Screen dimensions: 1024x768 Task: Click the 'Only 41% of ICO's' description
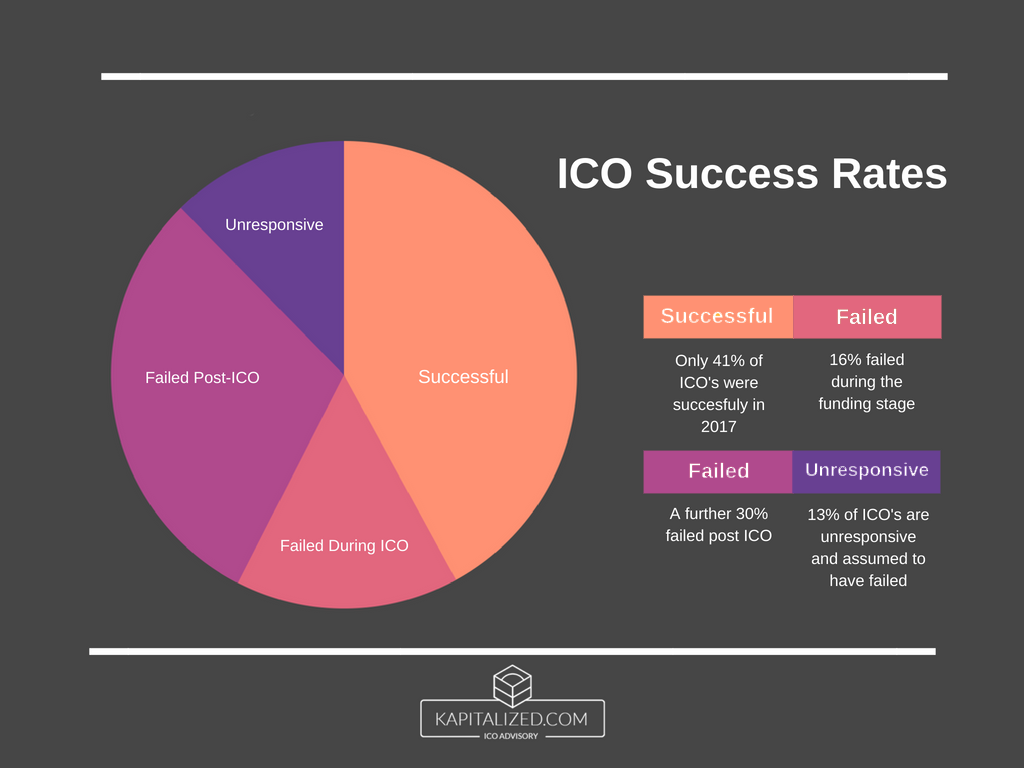(719, 393)
